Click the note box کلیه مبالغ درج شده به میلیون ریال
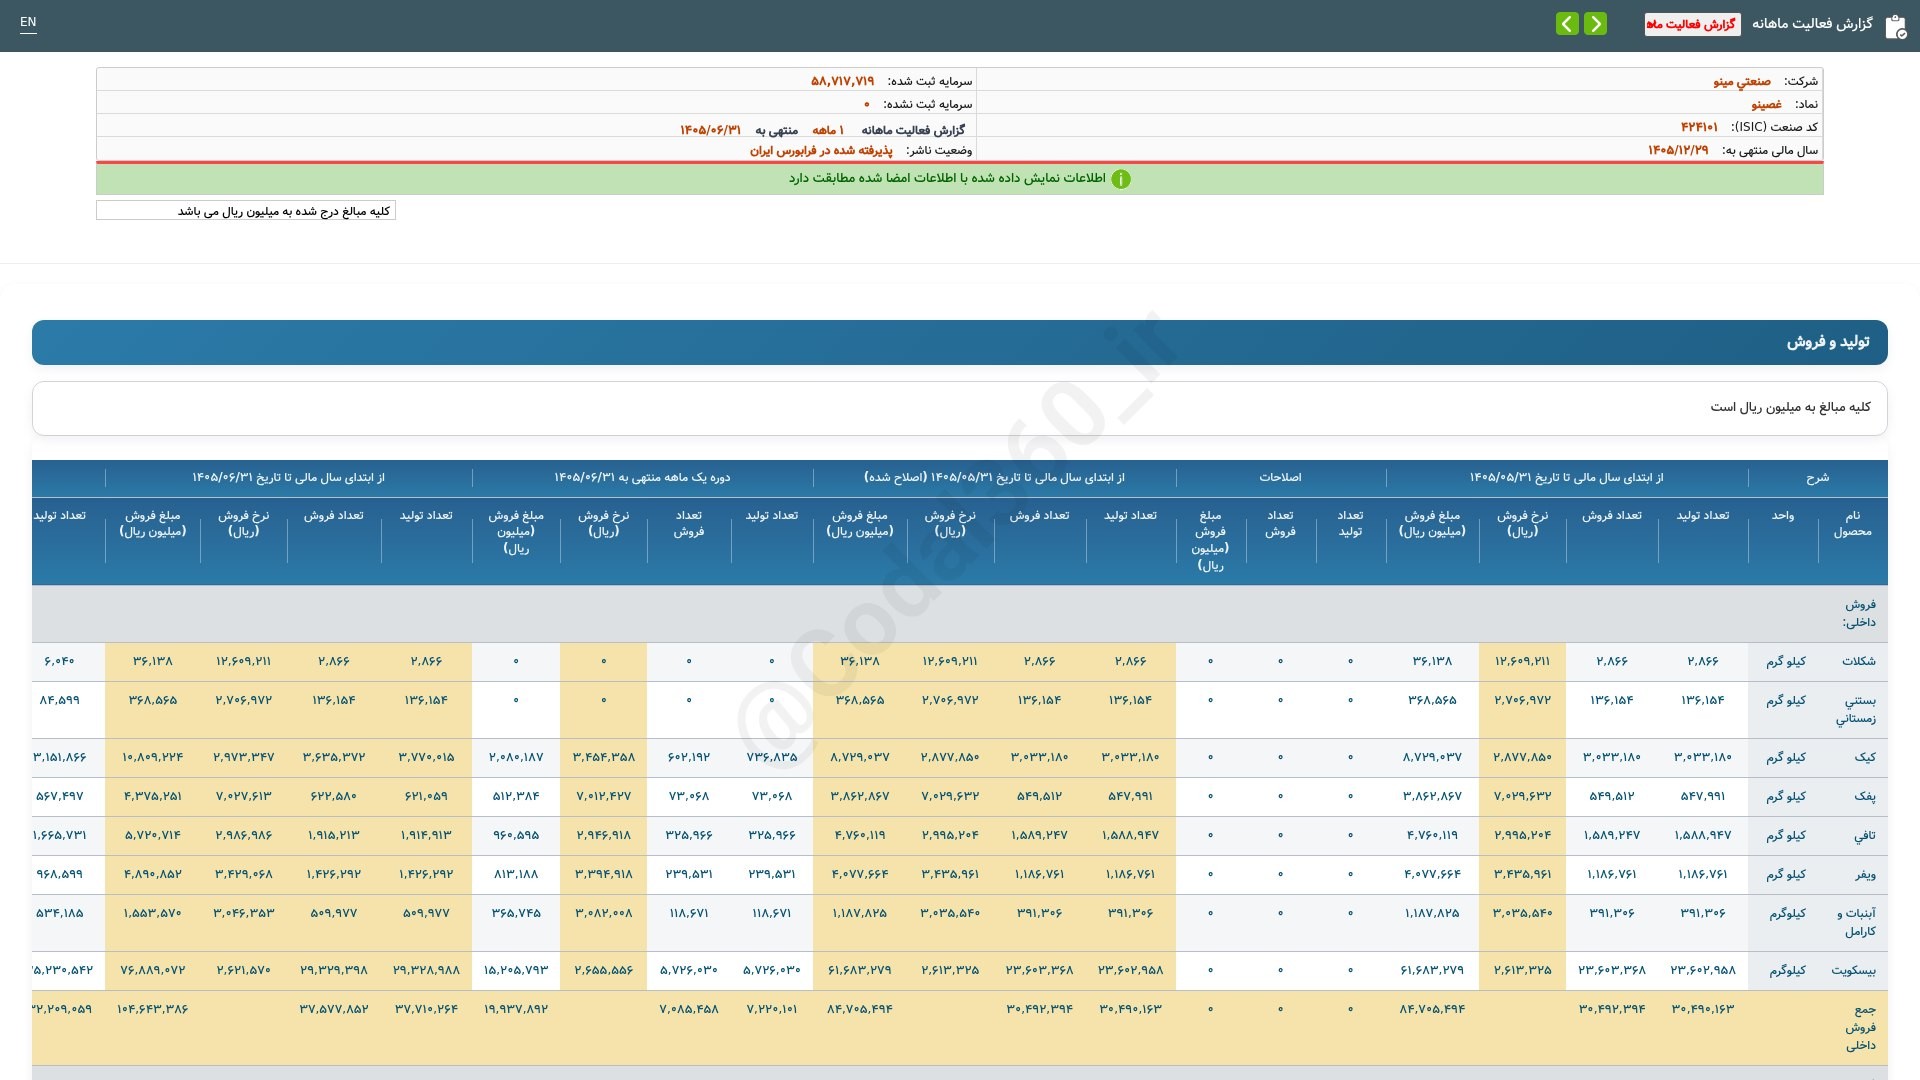 (x=246, y=211)
